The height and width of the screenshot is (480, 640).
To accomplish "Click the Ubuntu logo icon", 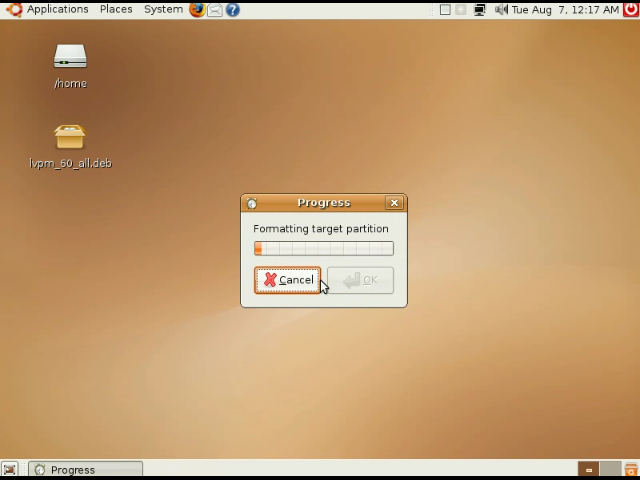I will pos(14,10).
